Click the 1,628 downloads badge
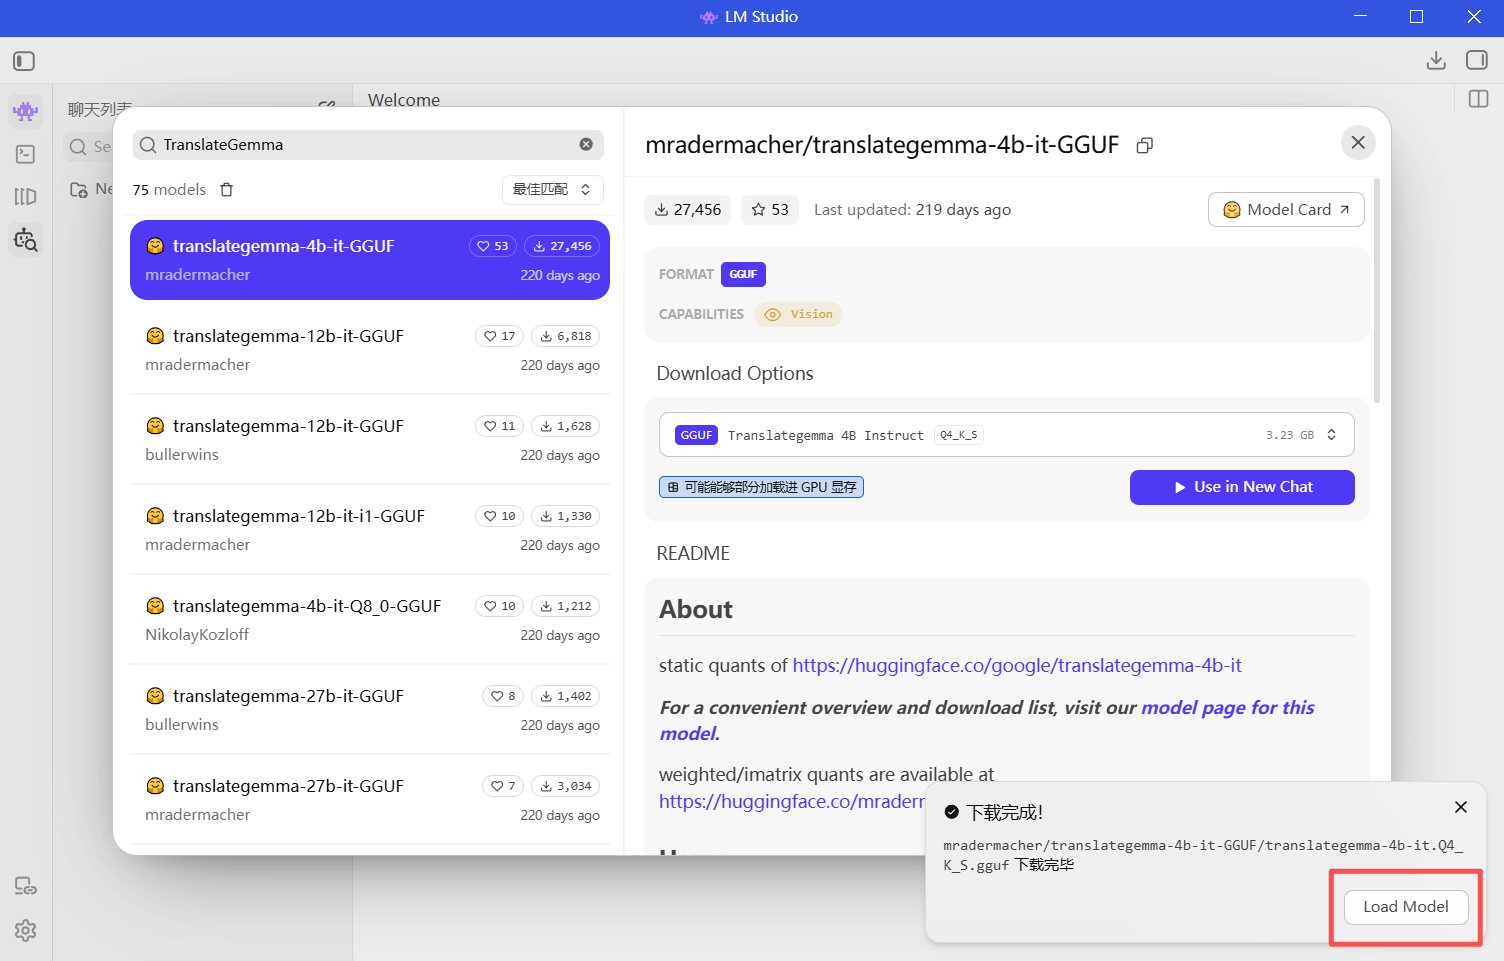Screen dimensions: 1504x961 tap(565, 426)
